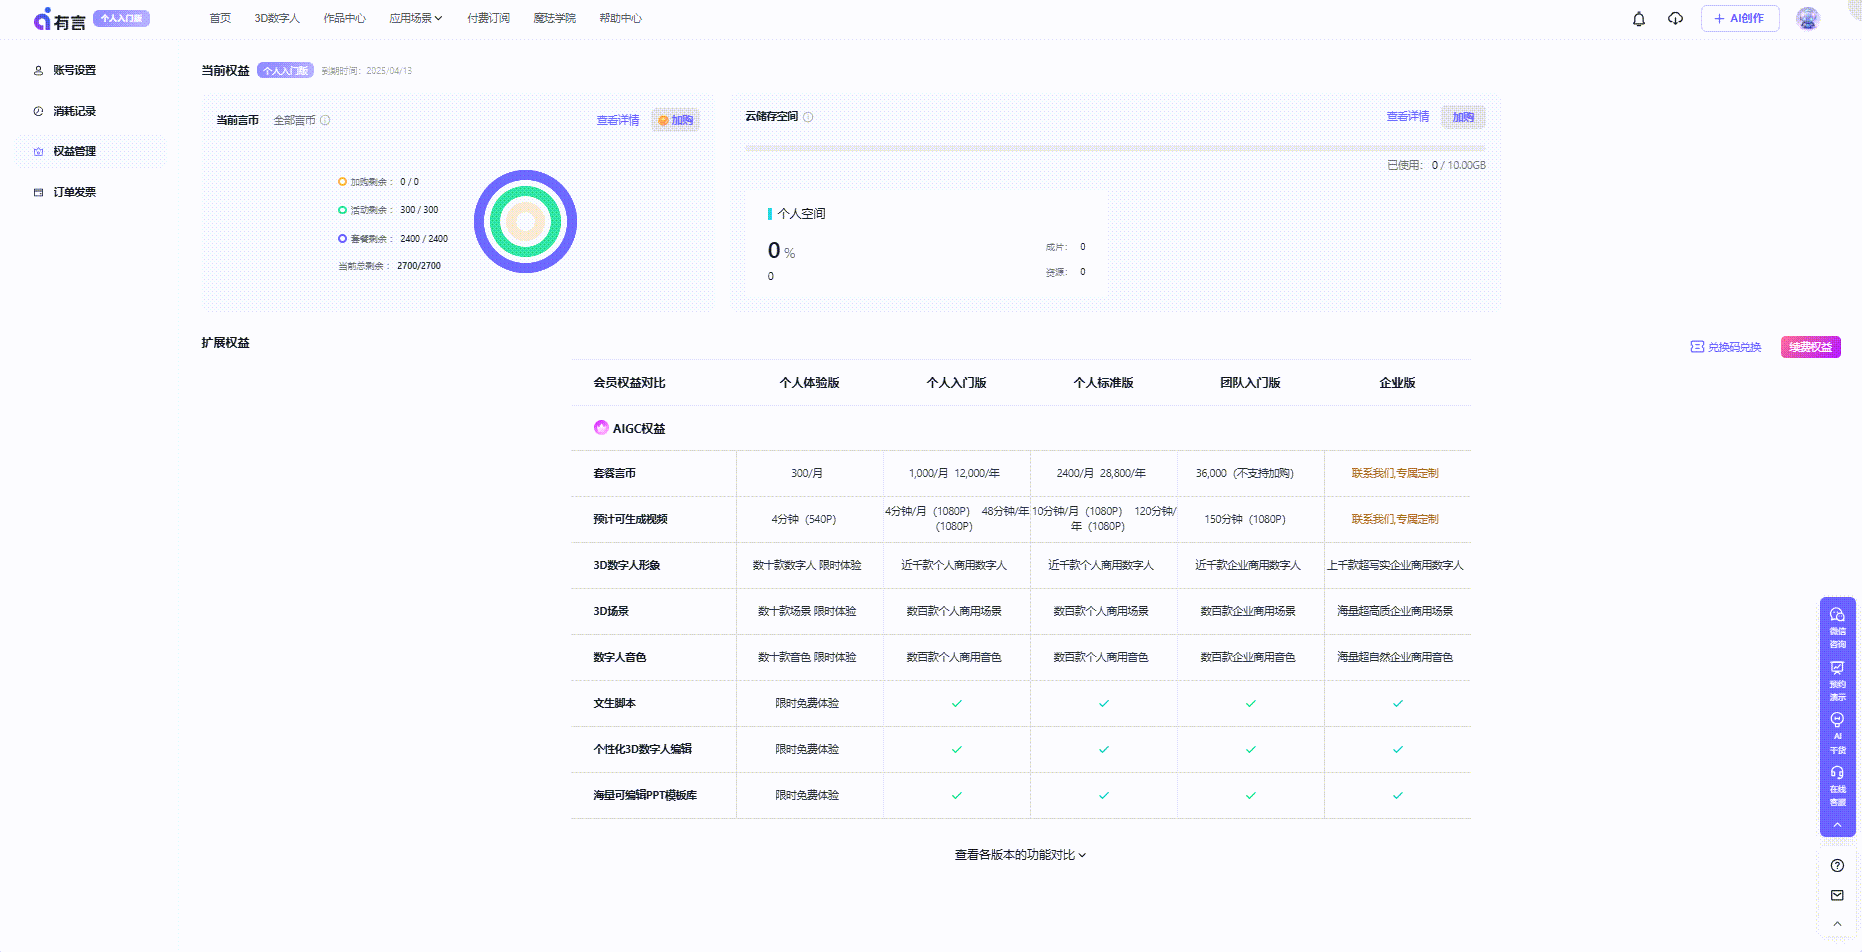1862x952 pixels.
Task: Click the 续费权益 renew button
Action: [x=1810, y=347]
